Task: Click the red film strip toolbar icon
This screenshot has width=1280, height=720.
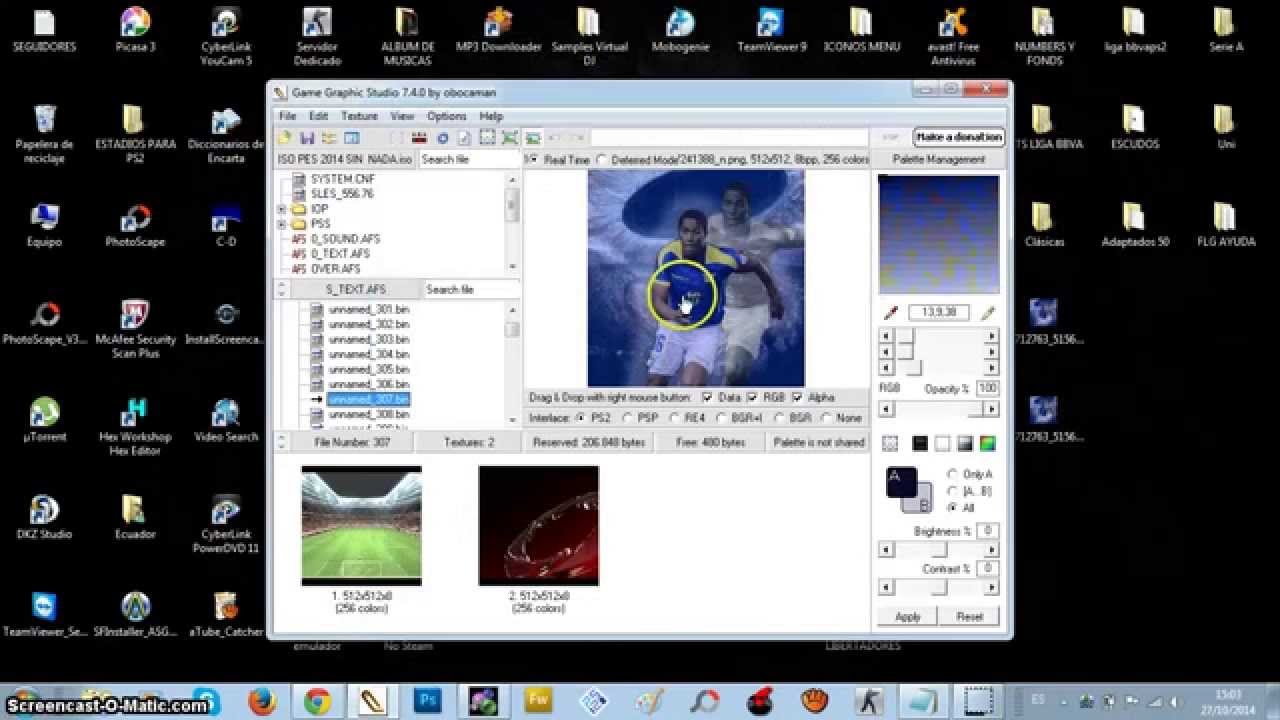Action: pos(420,138)
